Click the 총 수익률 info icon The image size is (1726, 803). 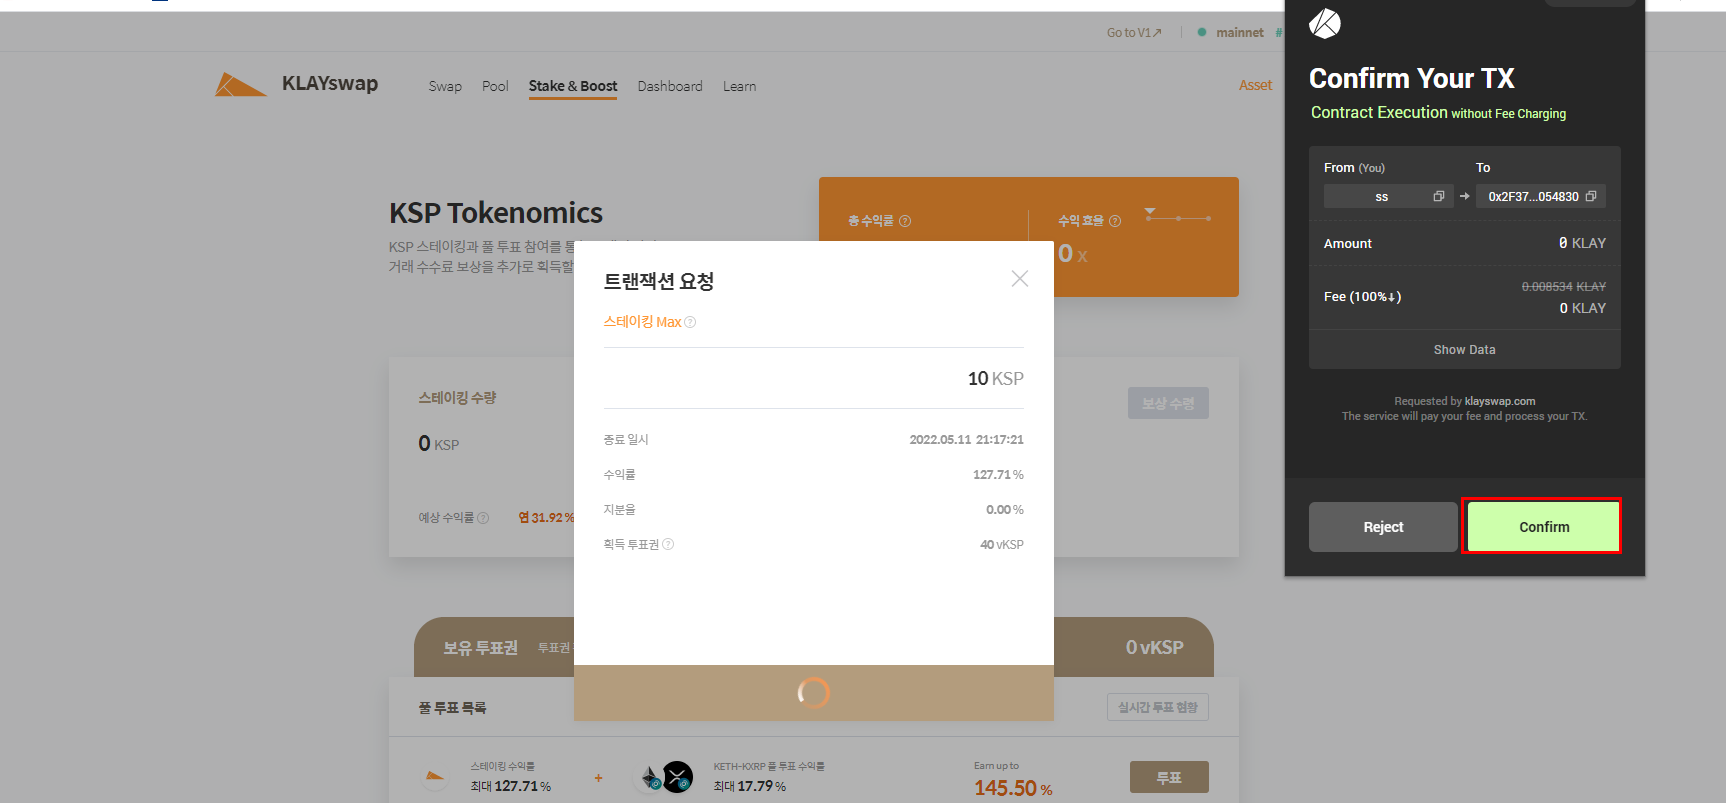pyautogui.click(x=905, y=221)
